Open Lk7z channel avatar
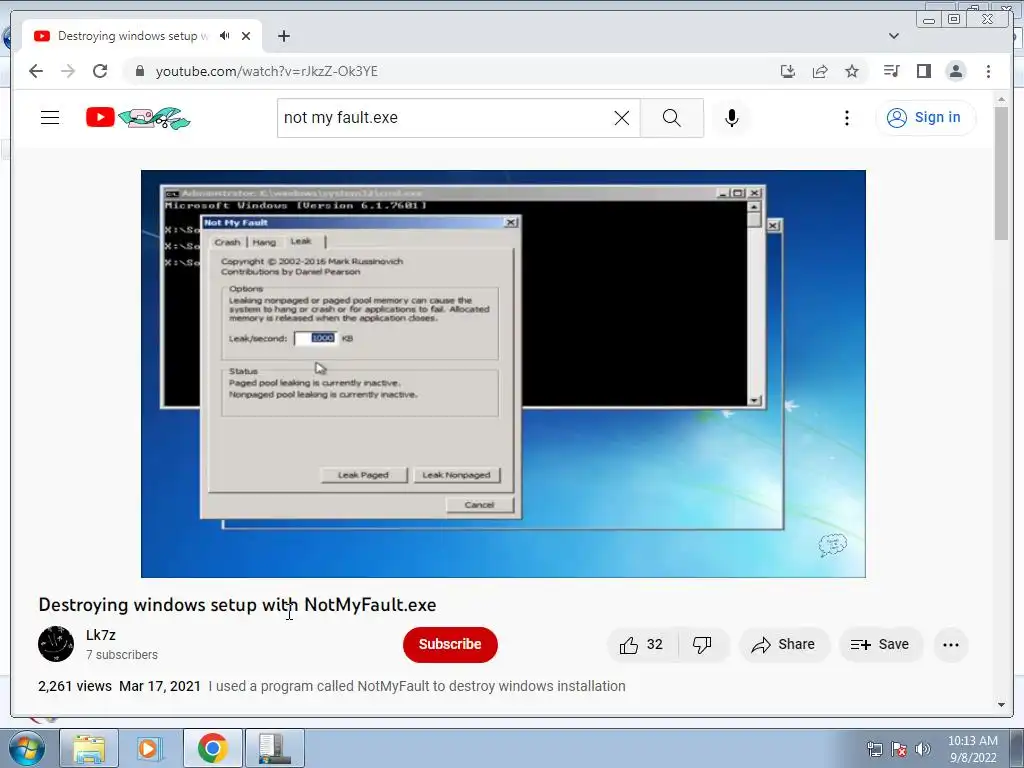 click(x=56, y=644)
